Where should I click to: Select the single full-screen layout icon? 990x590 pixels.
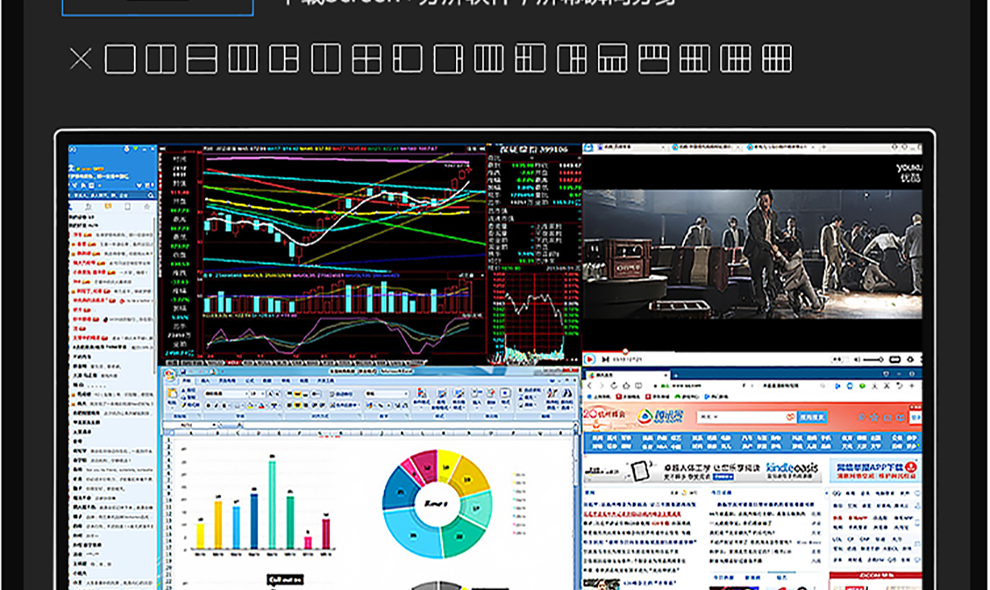120,59
